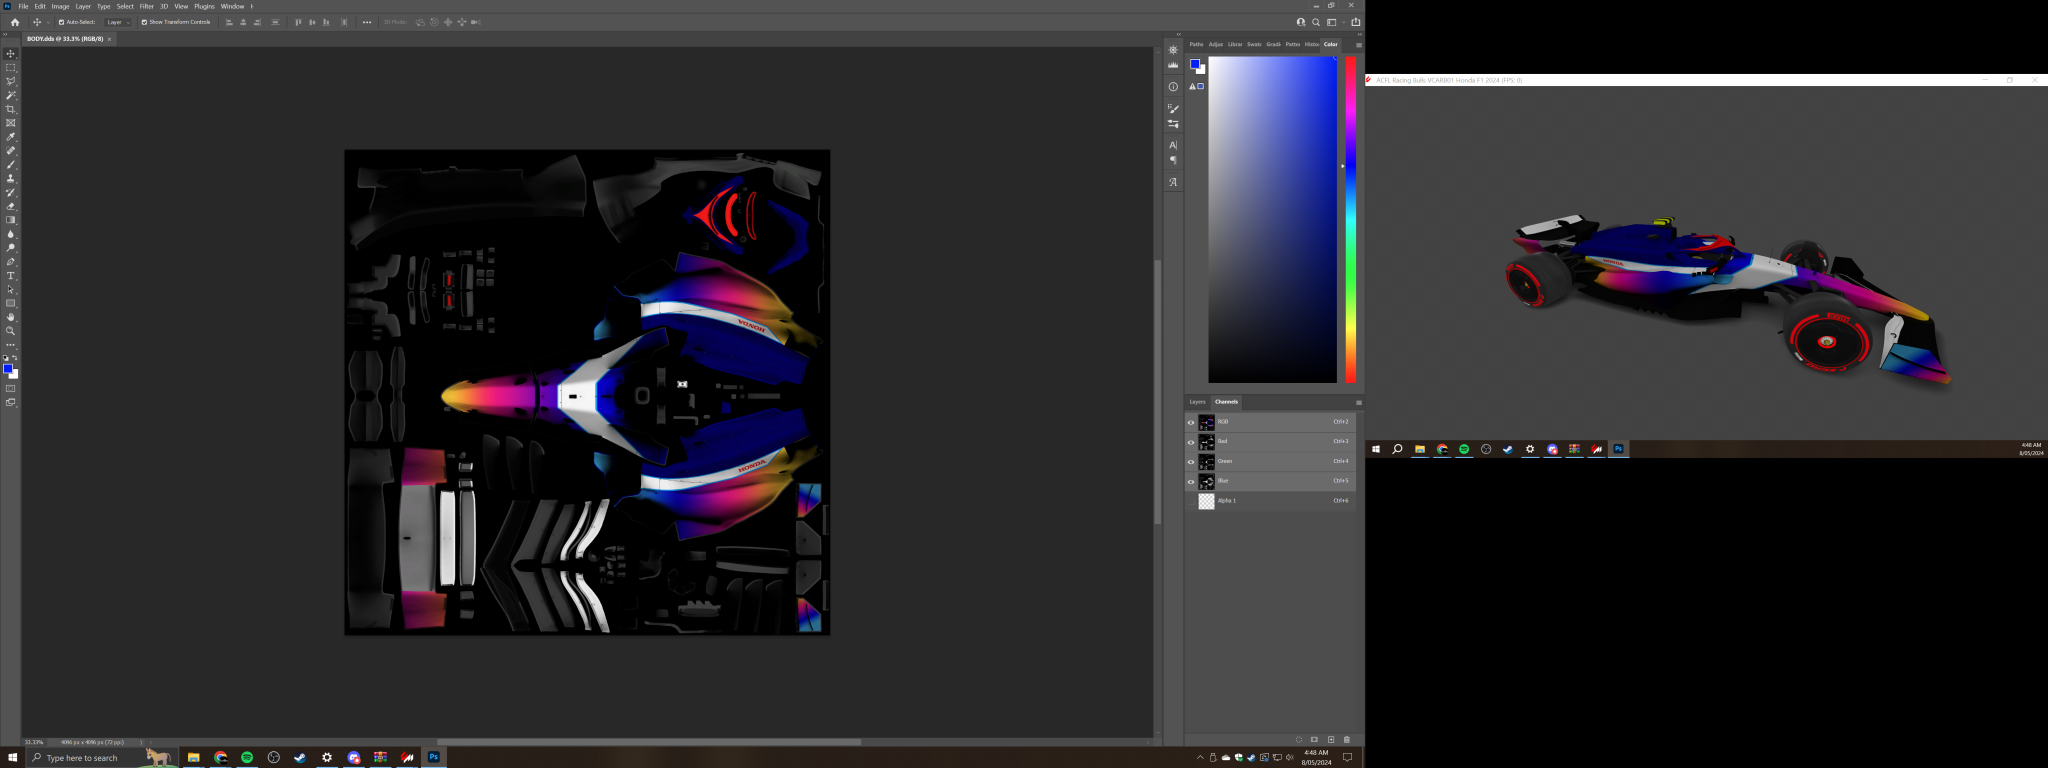Select the History Brush tool
This screenshot has height=768, width=2048.
click(x=11, y=192)
